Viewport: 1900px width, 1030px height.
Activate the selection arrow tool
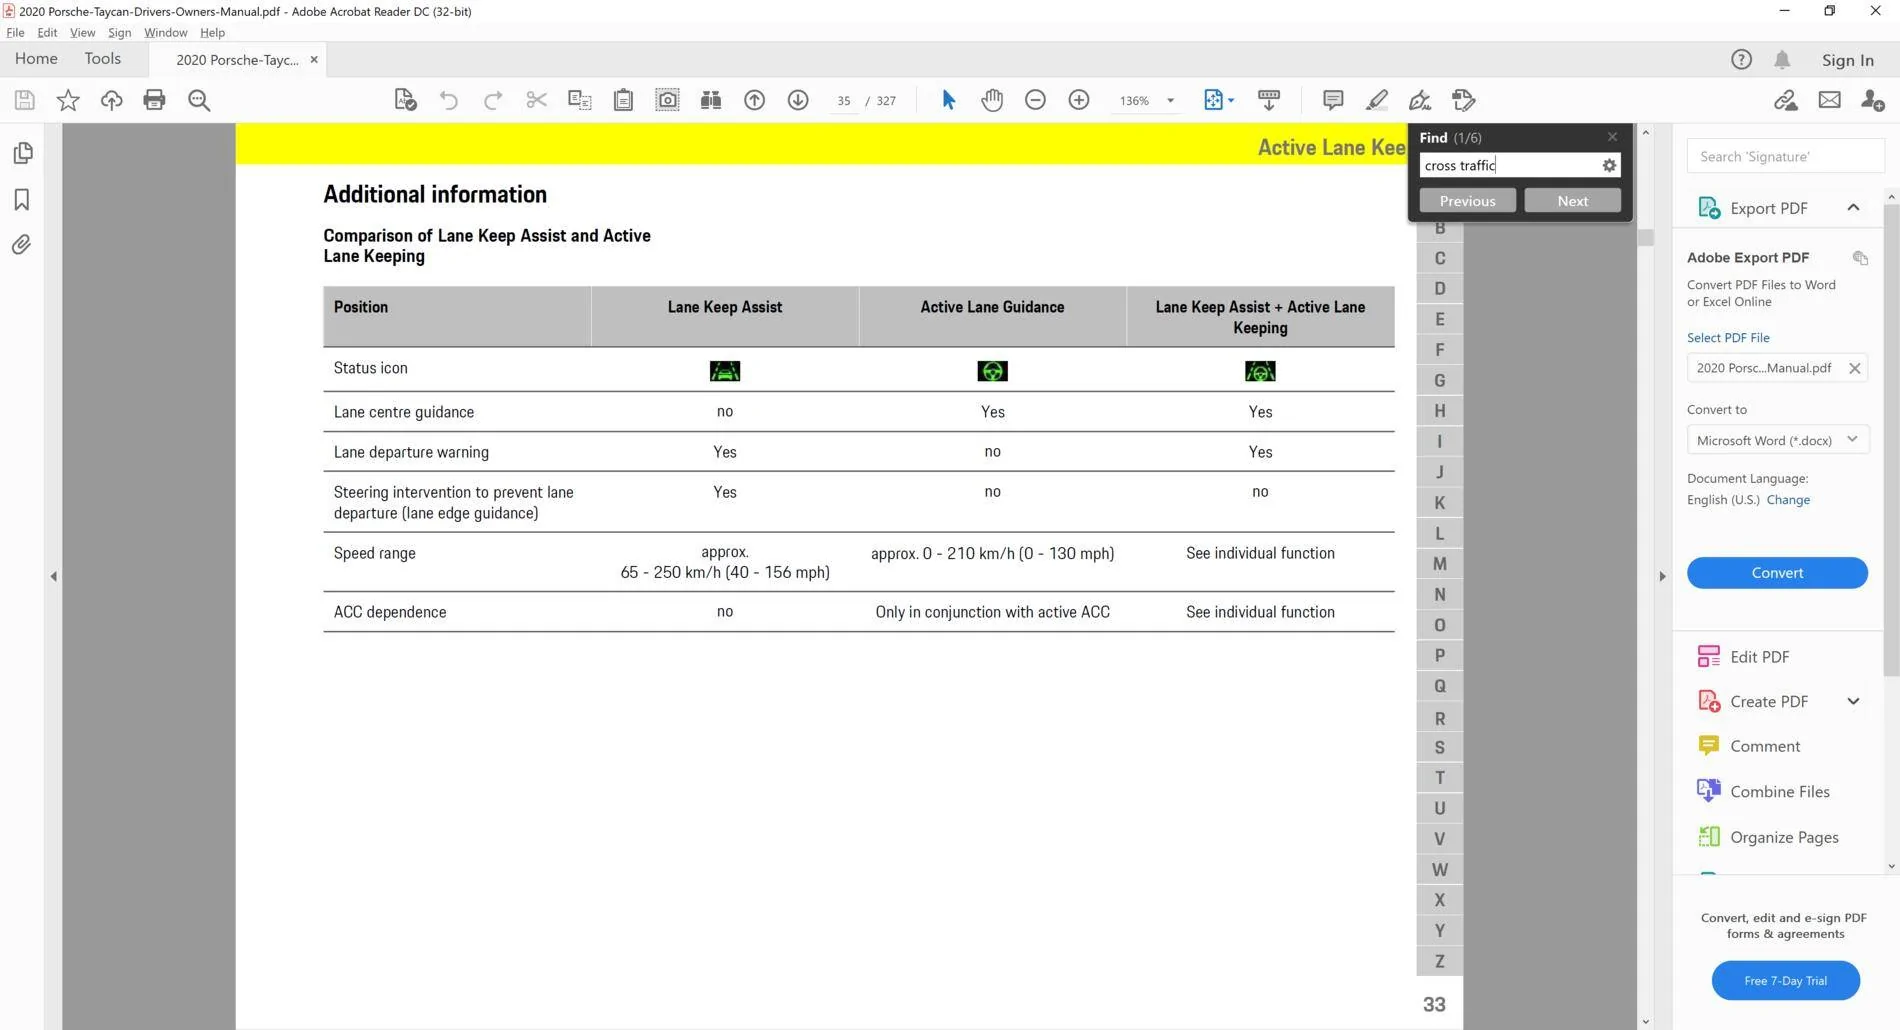(948, 100)
